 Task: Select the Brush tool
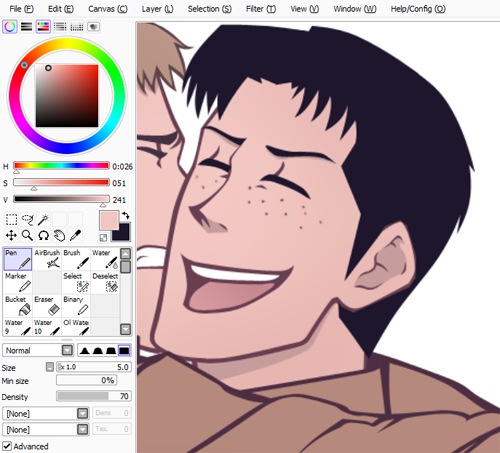[x=76, y=259]
